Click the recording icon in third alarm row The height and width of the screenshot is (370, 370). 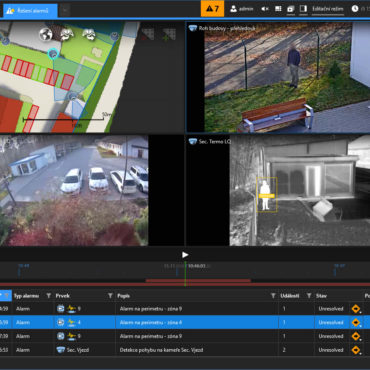(x=60, y=336)
